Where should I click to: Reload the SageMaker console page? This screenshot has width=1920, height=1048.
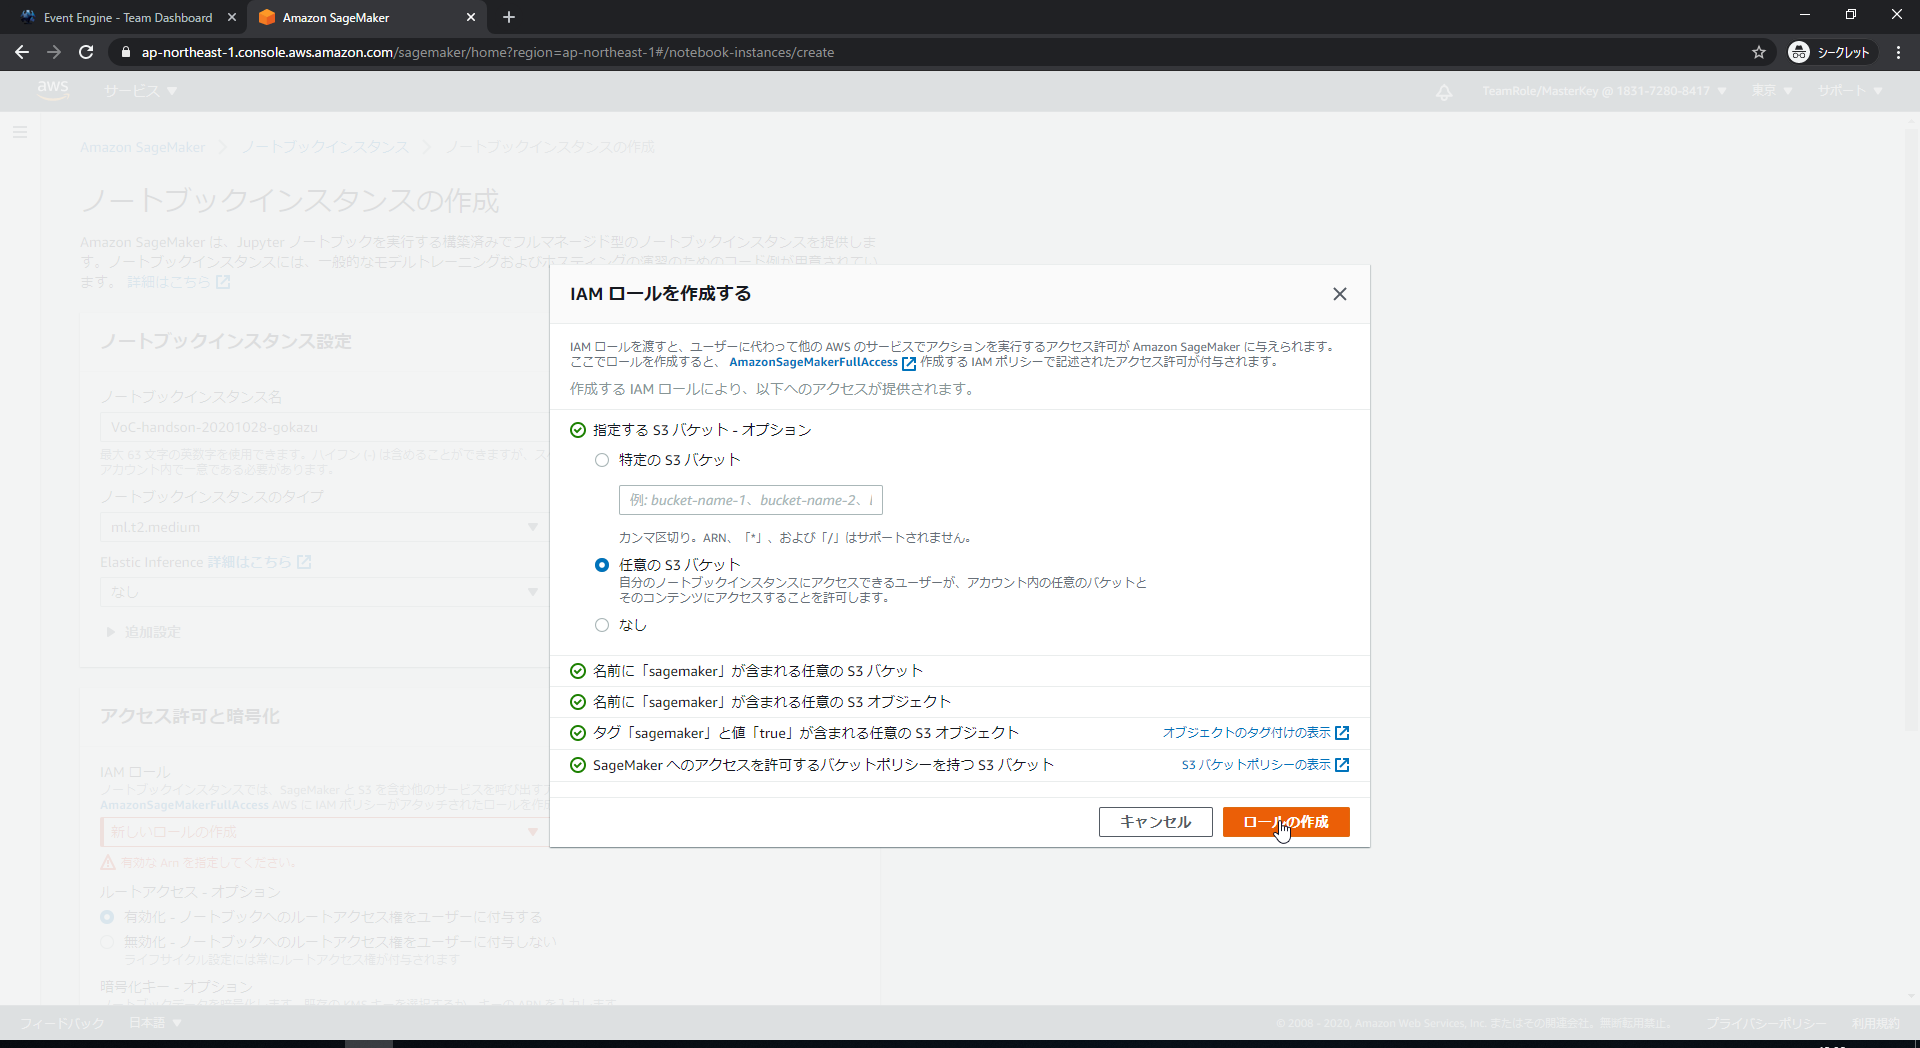[86, 52]
